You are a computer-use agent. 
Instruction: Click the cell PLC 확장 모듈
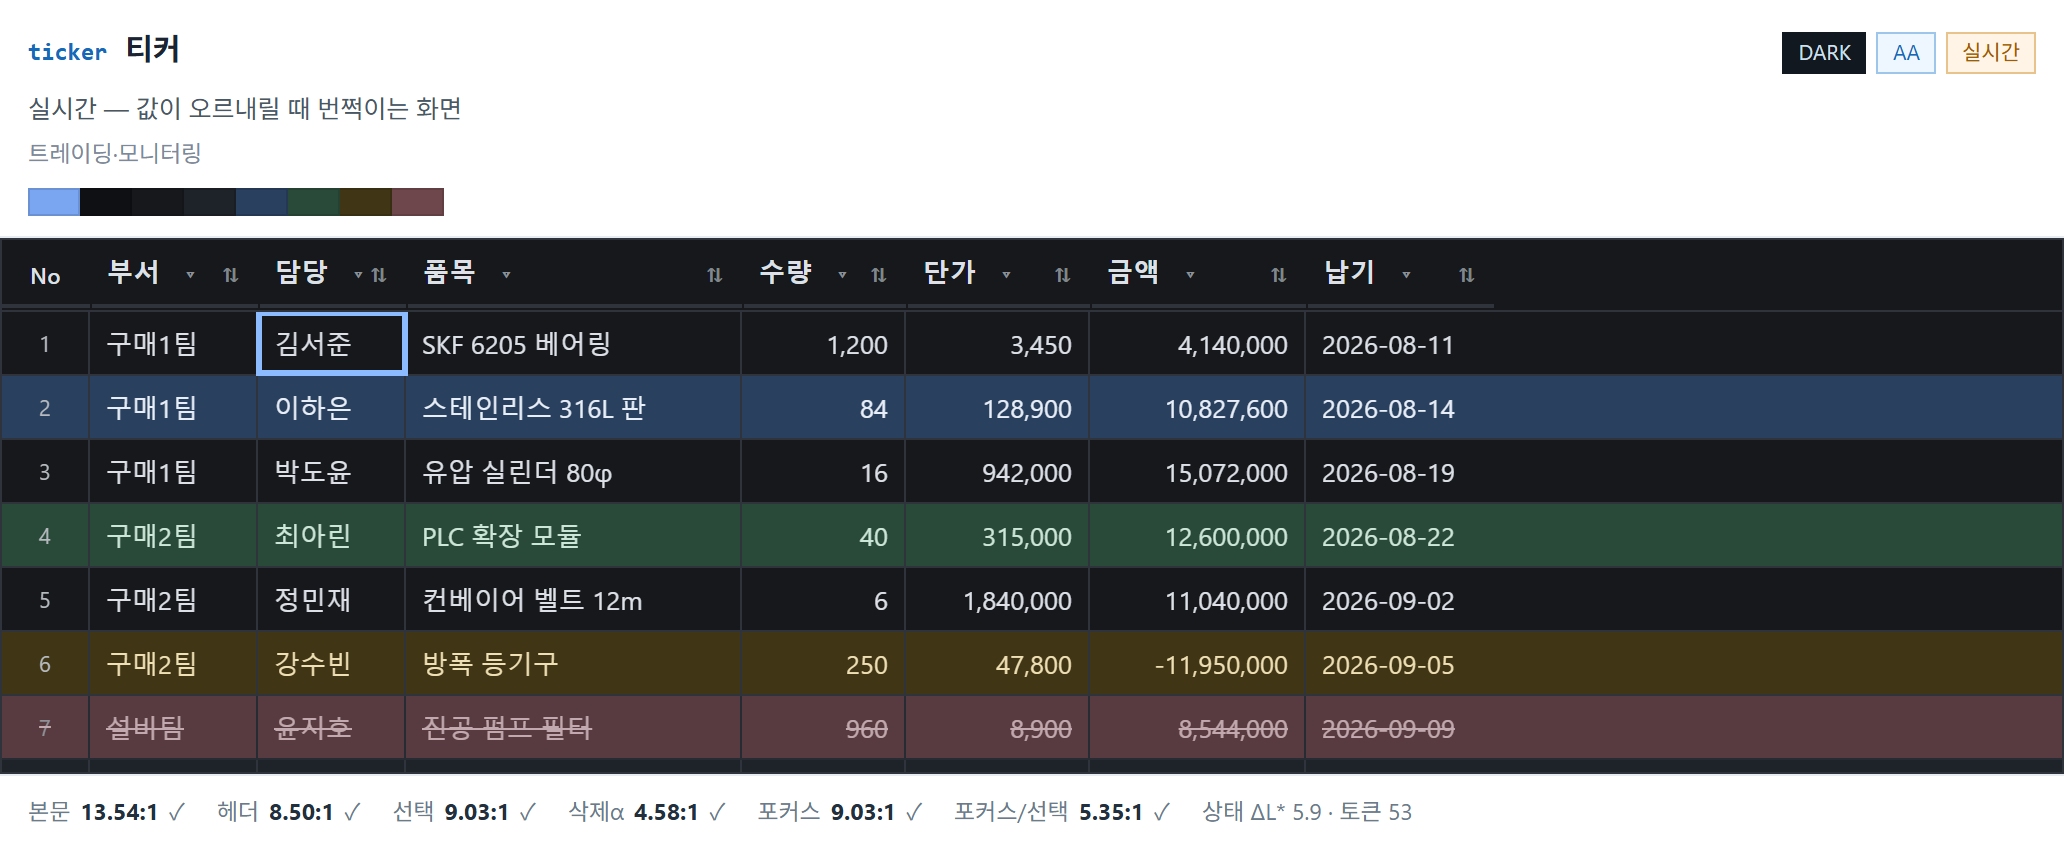pyautogui.click(x=573, y=536)
